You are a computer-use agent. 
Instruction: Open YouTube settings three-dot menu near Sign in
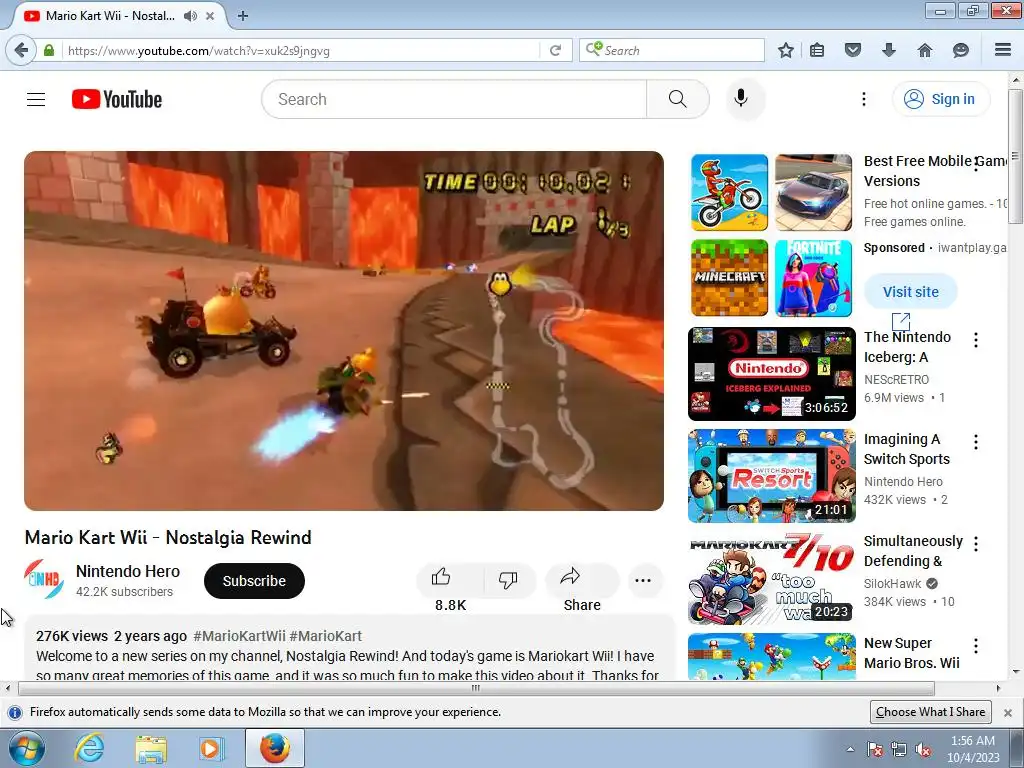click(863, 99)
